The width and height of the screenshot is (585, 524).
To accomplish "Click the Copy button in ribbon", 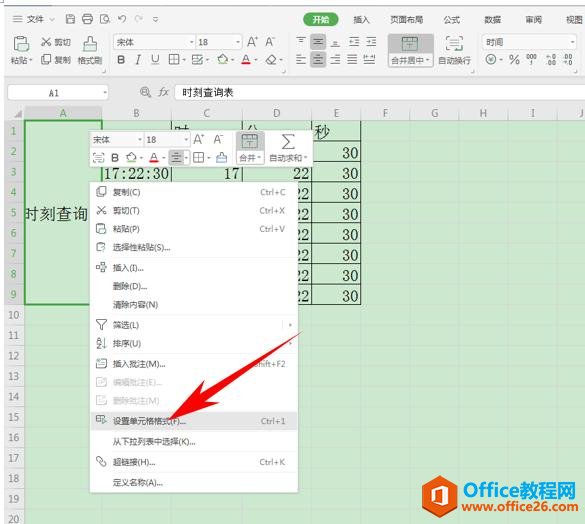I will tap(55, 59).
